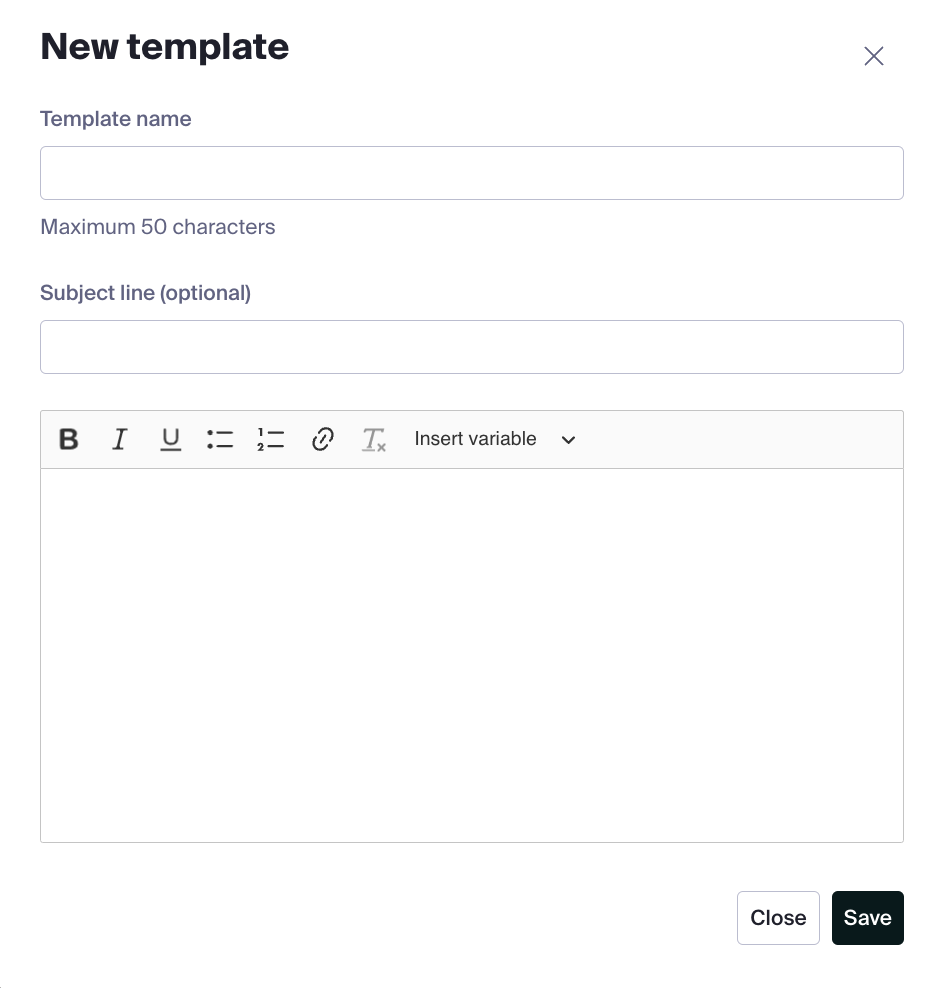The width and height of the screenshot is (938, 988).
Task: Focus the Subject line input field
Action: [472, 347]
